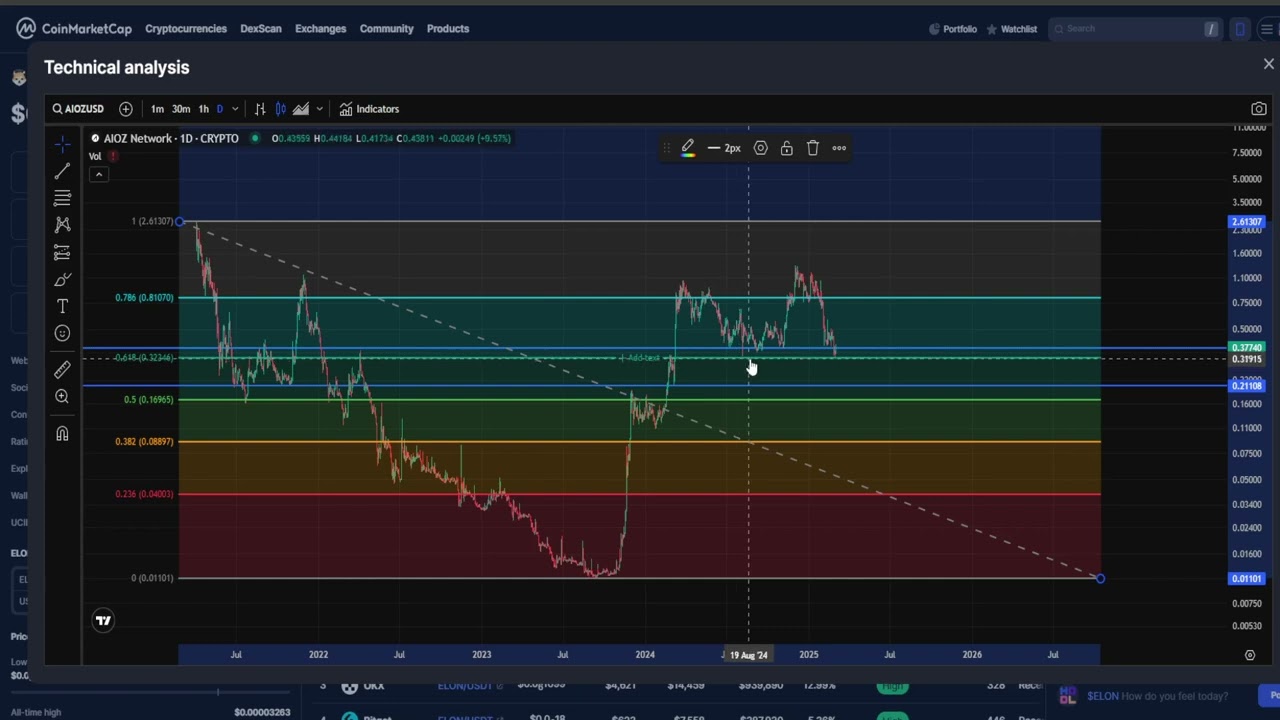Click the 0.382 (0.08897) Fib level label
The height and width of the screenshot is (720, 1280).
144,442
